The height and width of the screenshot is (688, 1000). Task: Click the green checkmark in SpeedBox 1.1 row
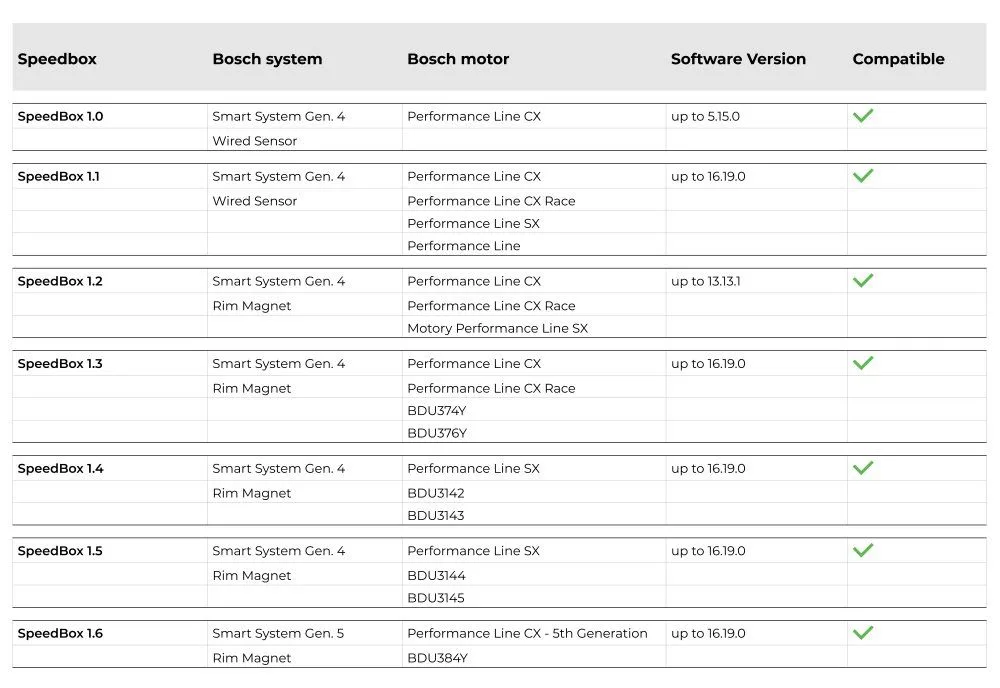pos(863,176)
